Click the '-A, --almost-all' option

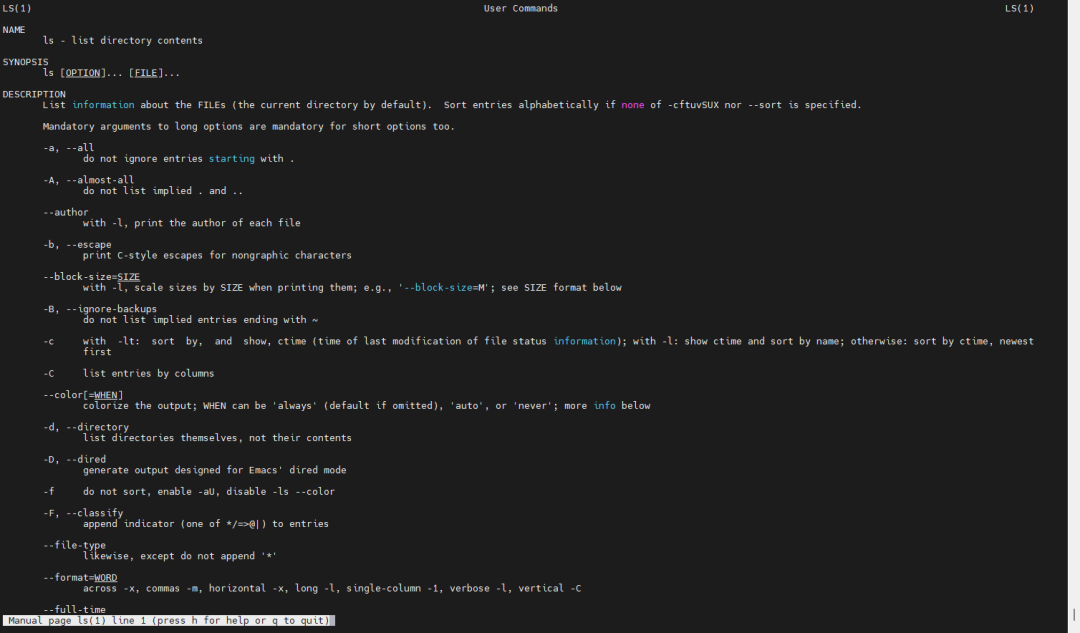tap(88, 180)
